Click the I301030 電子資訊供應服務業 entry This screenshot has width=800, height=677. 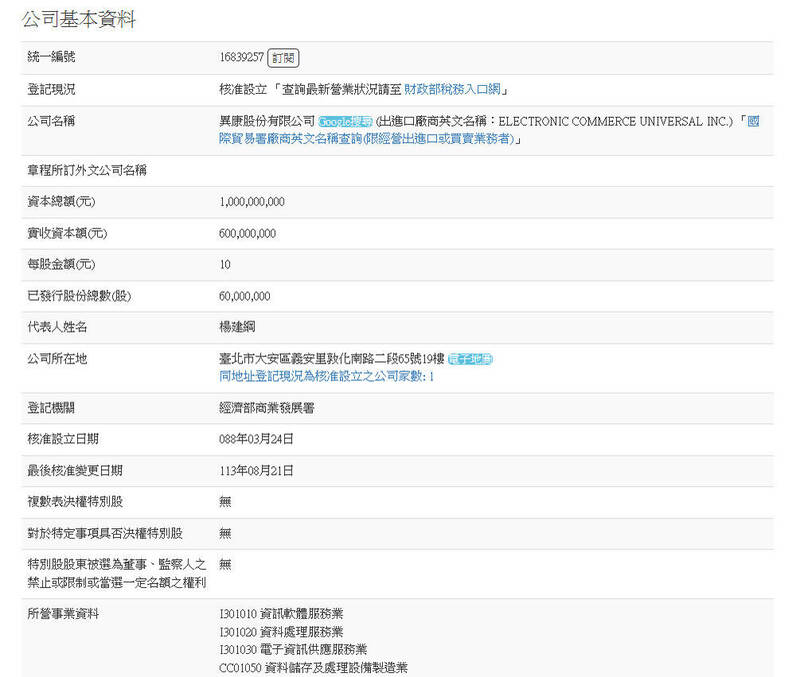(x=292, y=649)
